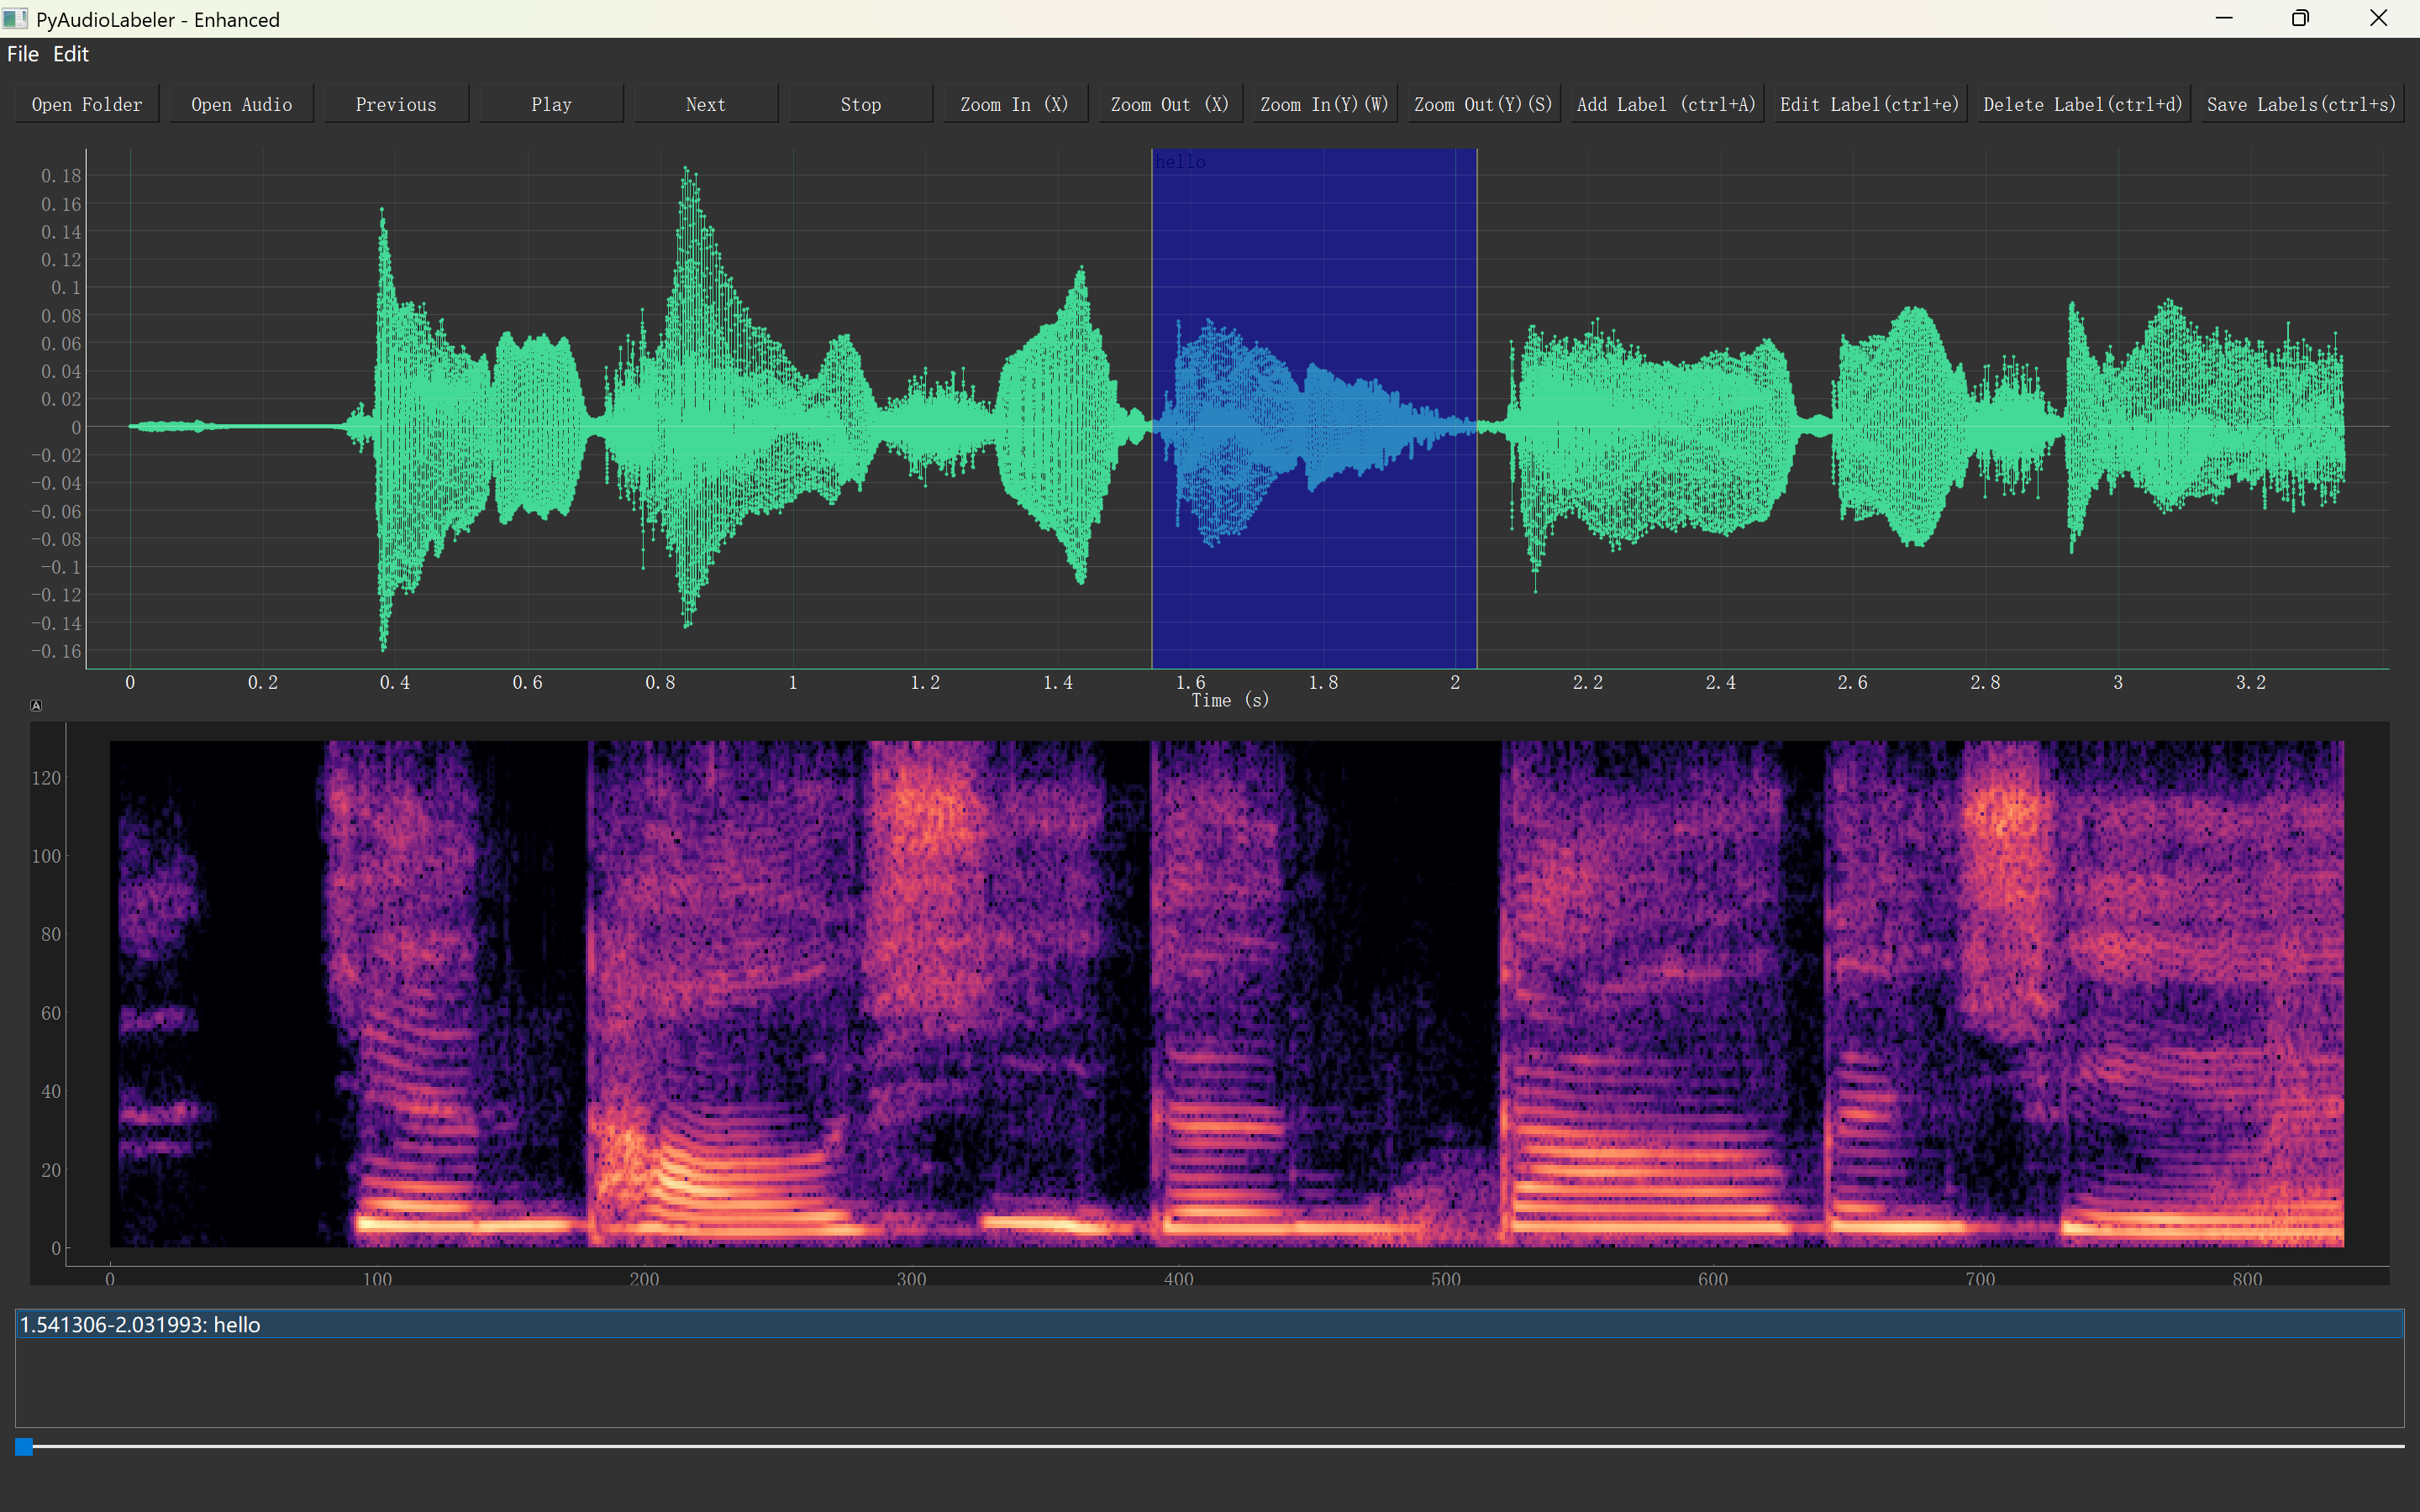The height and width of the screenshot is (1512, 2420).
Task: Click the PyAudioLabeler app icon in title bar
Action: pyautogui.click(x=15, y=19)
